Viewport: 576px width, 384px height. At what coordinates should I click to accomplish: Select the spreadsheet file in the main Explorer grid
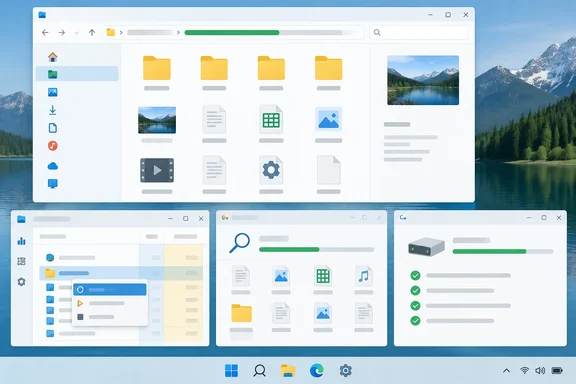[x=271, y=119]
